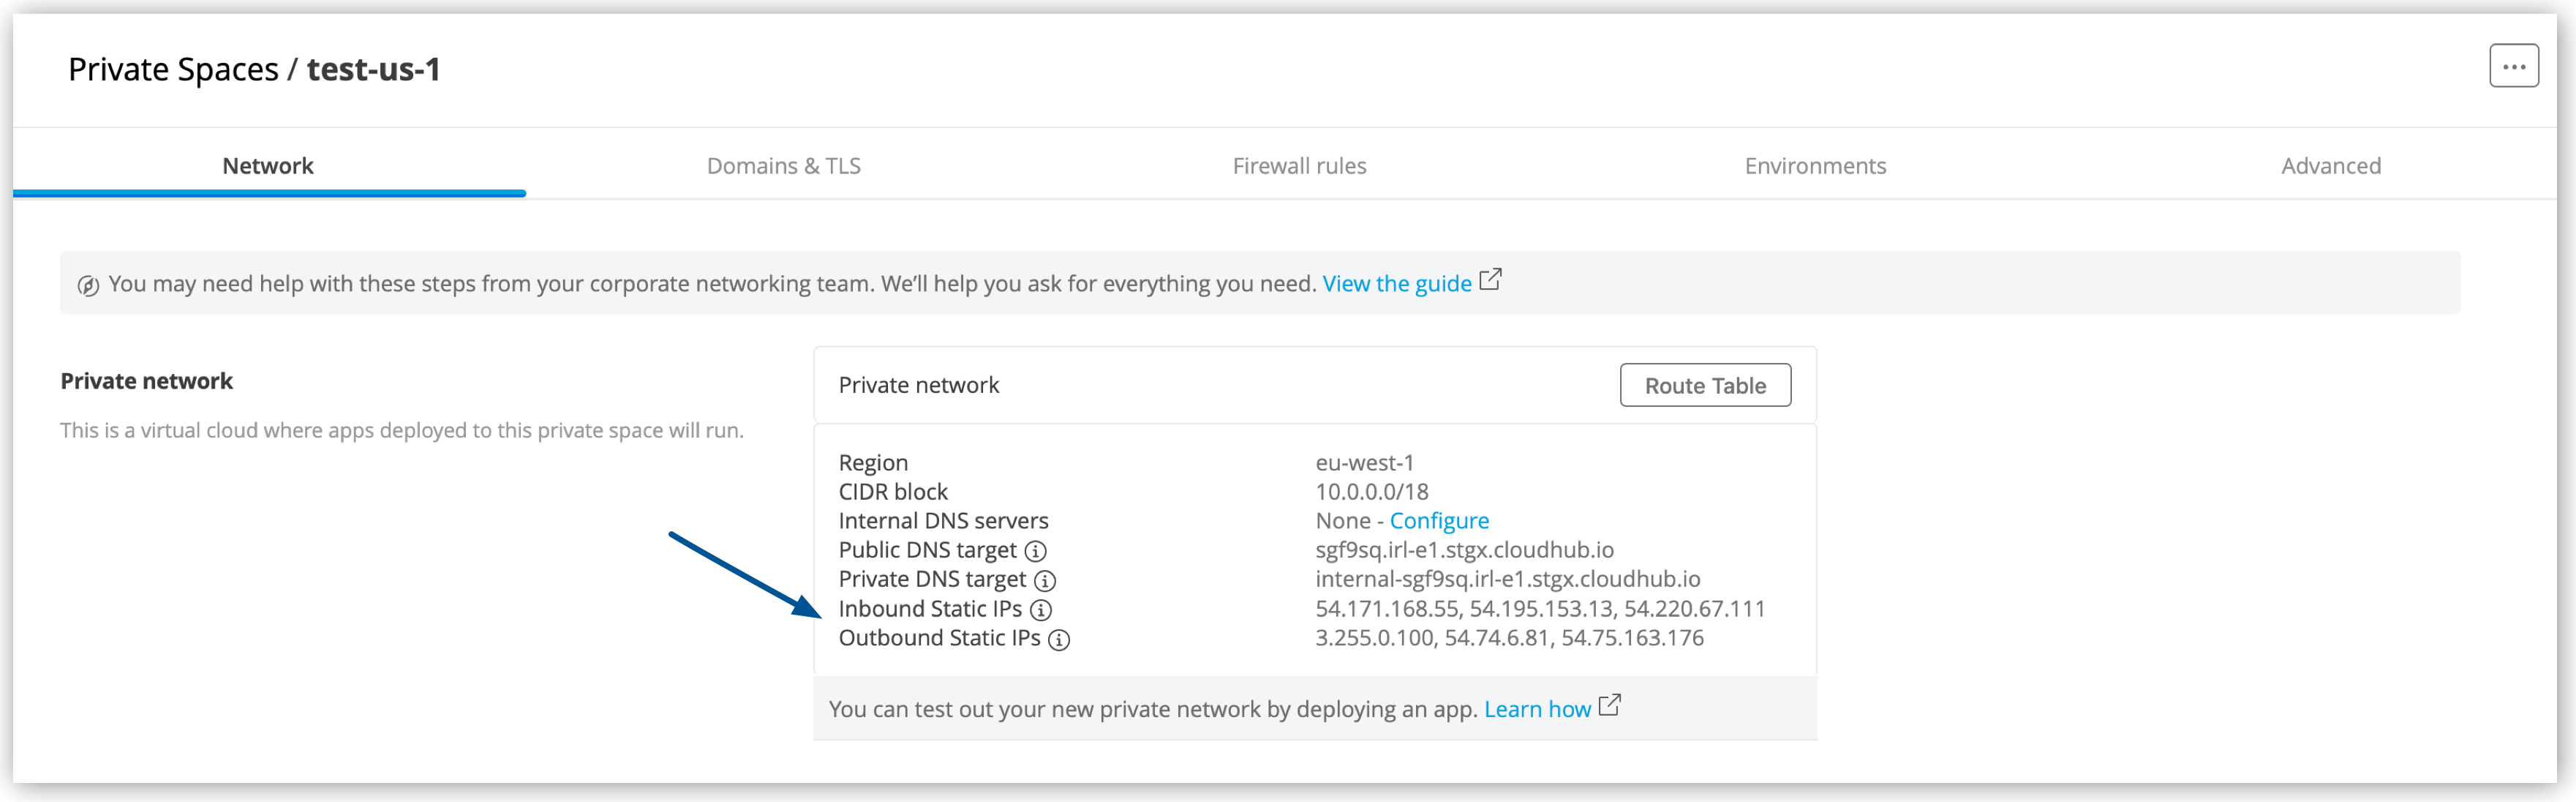
Task: Open the Public DNS target info tooltip
Action: [x=1037, y=550]
